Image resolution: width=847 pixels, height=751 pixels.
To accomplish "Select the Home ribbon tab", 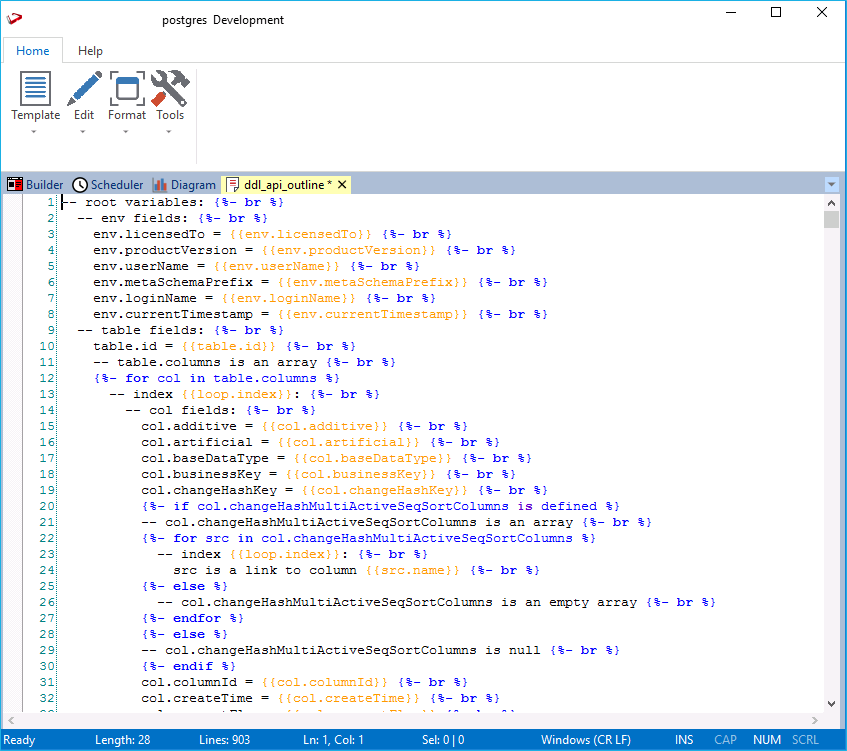I will click(x=32, y=51).
